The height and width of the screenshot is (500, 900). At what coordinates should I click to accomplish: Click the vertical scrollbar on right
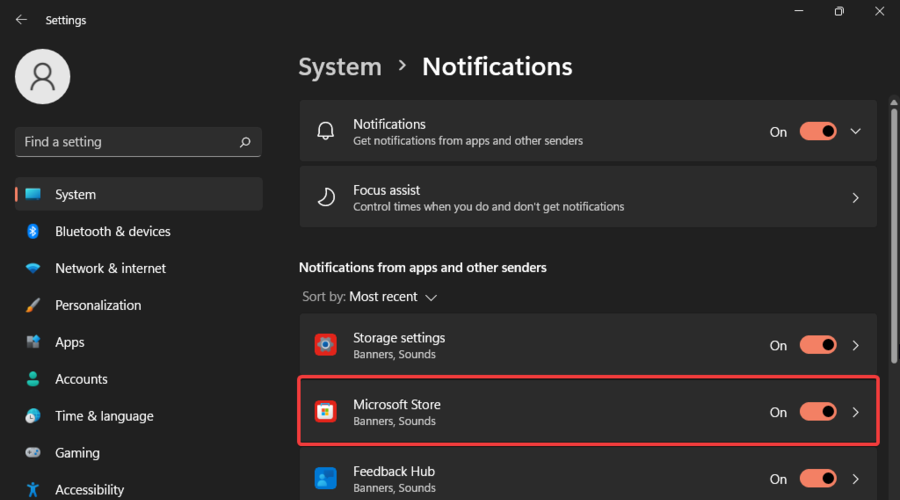click(893, 230)
